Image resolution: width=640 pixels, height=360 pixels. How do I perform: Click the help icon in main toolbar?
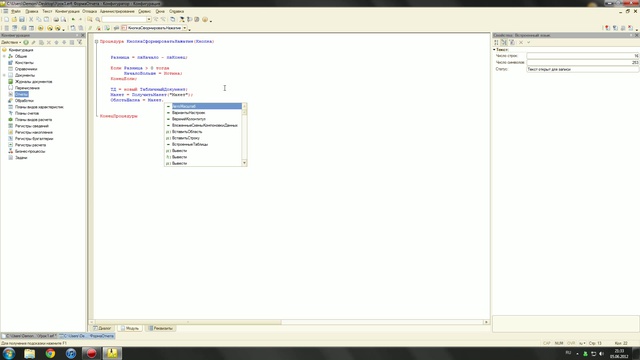pos(205,19)
